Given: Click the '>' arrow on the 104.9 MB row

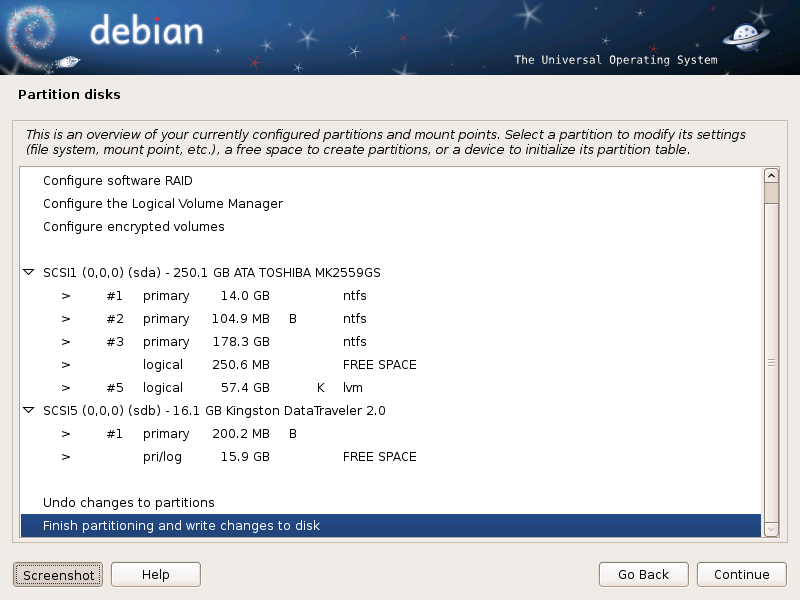Looking at the screenshot, I should click(66, 319).
